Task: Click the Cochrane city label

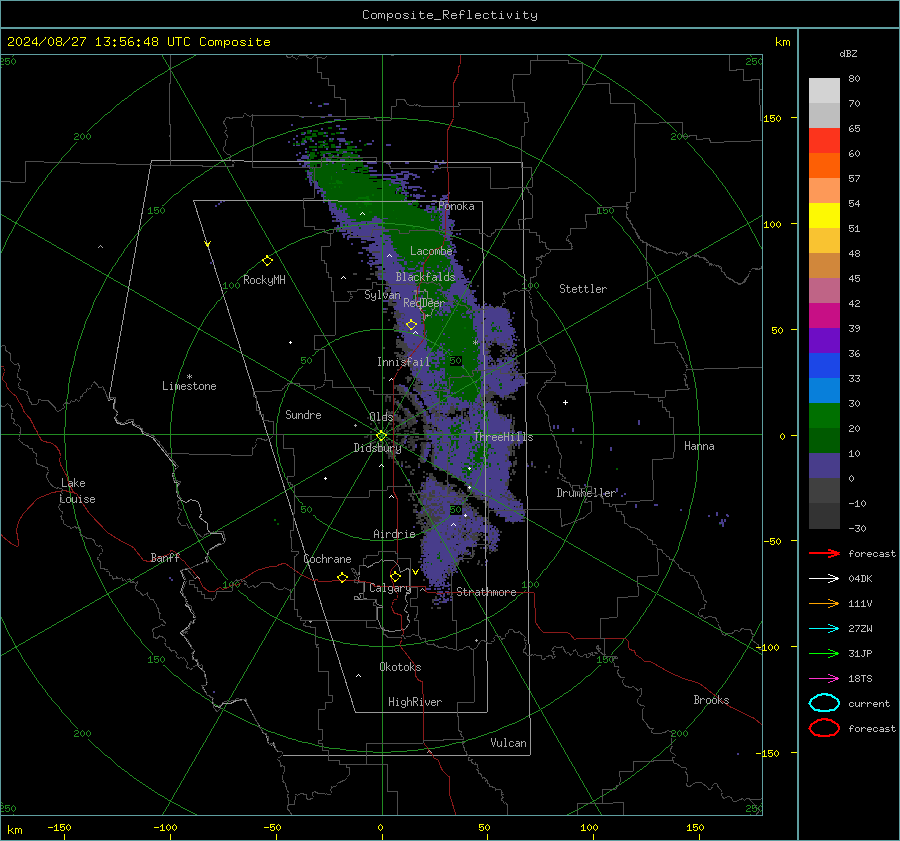Action: tap(327, 559)
